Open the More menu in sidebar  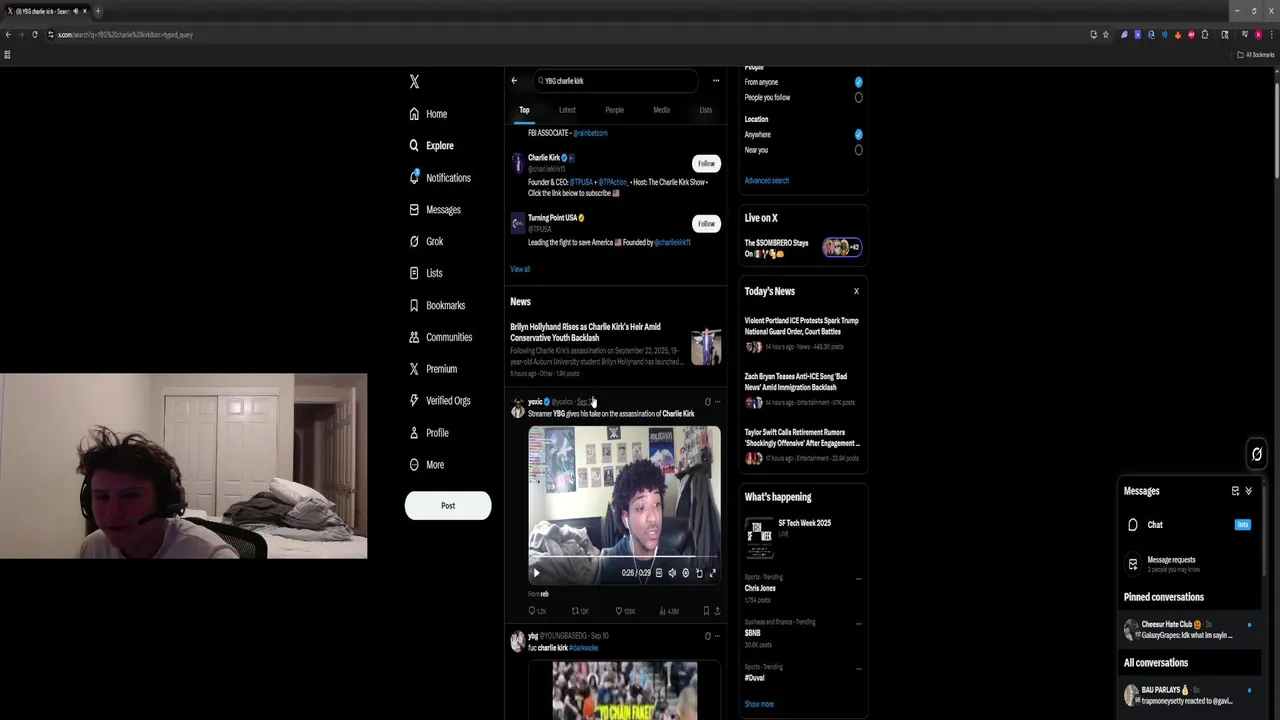coord(427,465)
